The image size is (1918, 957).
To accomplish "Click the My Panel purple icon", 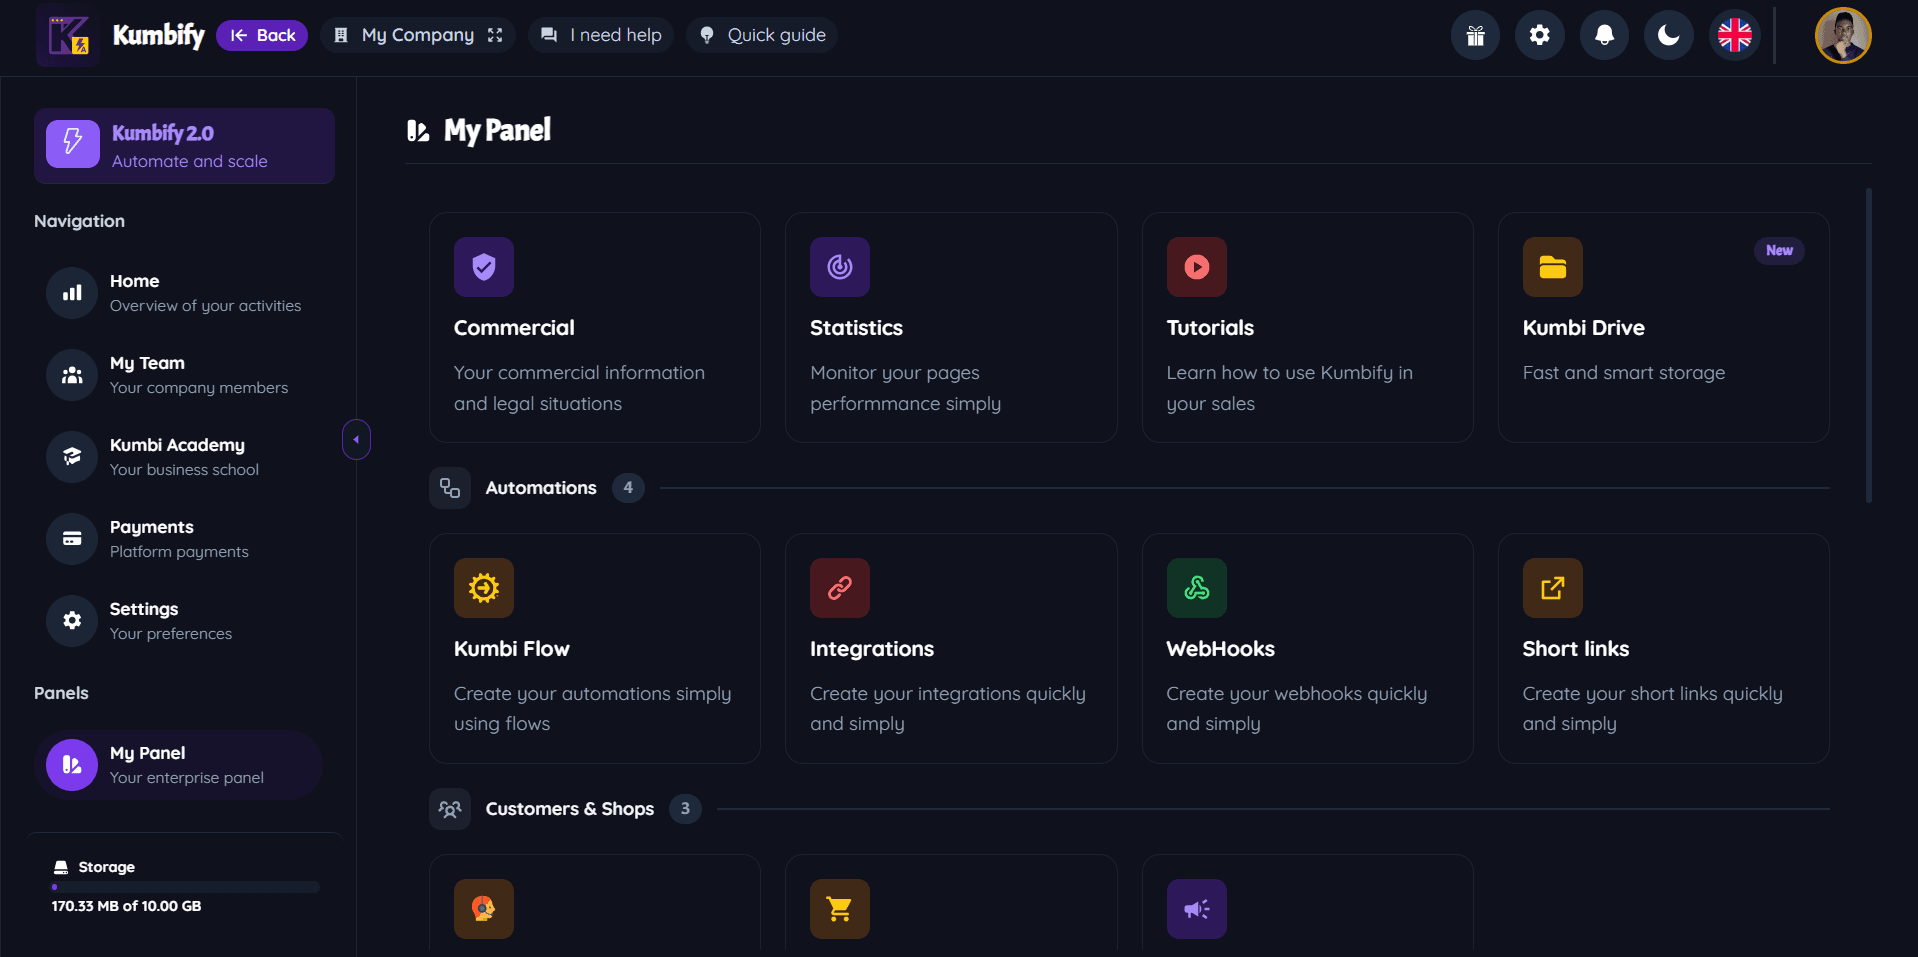I will (72, 765).
